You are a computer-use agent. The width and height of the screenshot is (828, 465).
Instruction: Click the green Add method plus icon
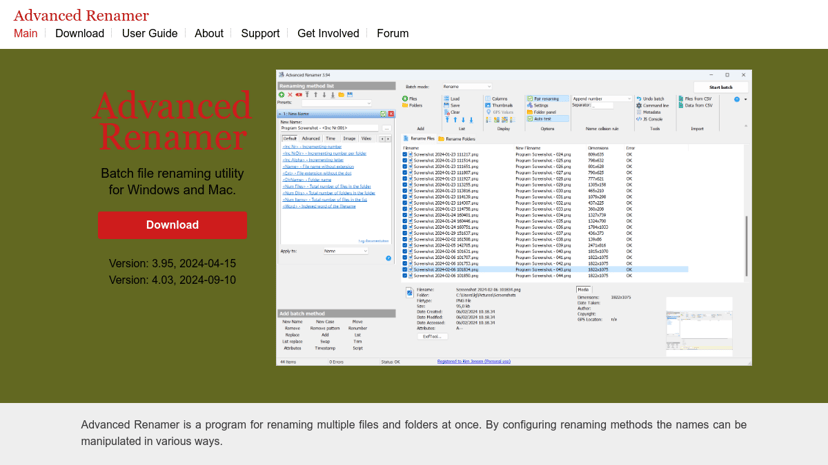(x=281, y=95)
